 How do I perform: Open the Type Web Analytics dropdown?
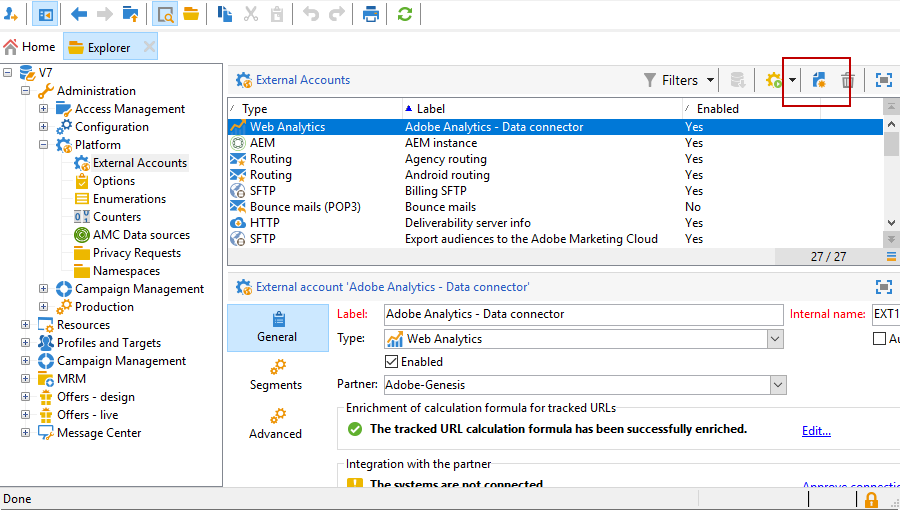pos(775,339)
